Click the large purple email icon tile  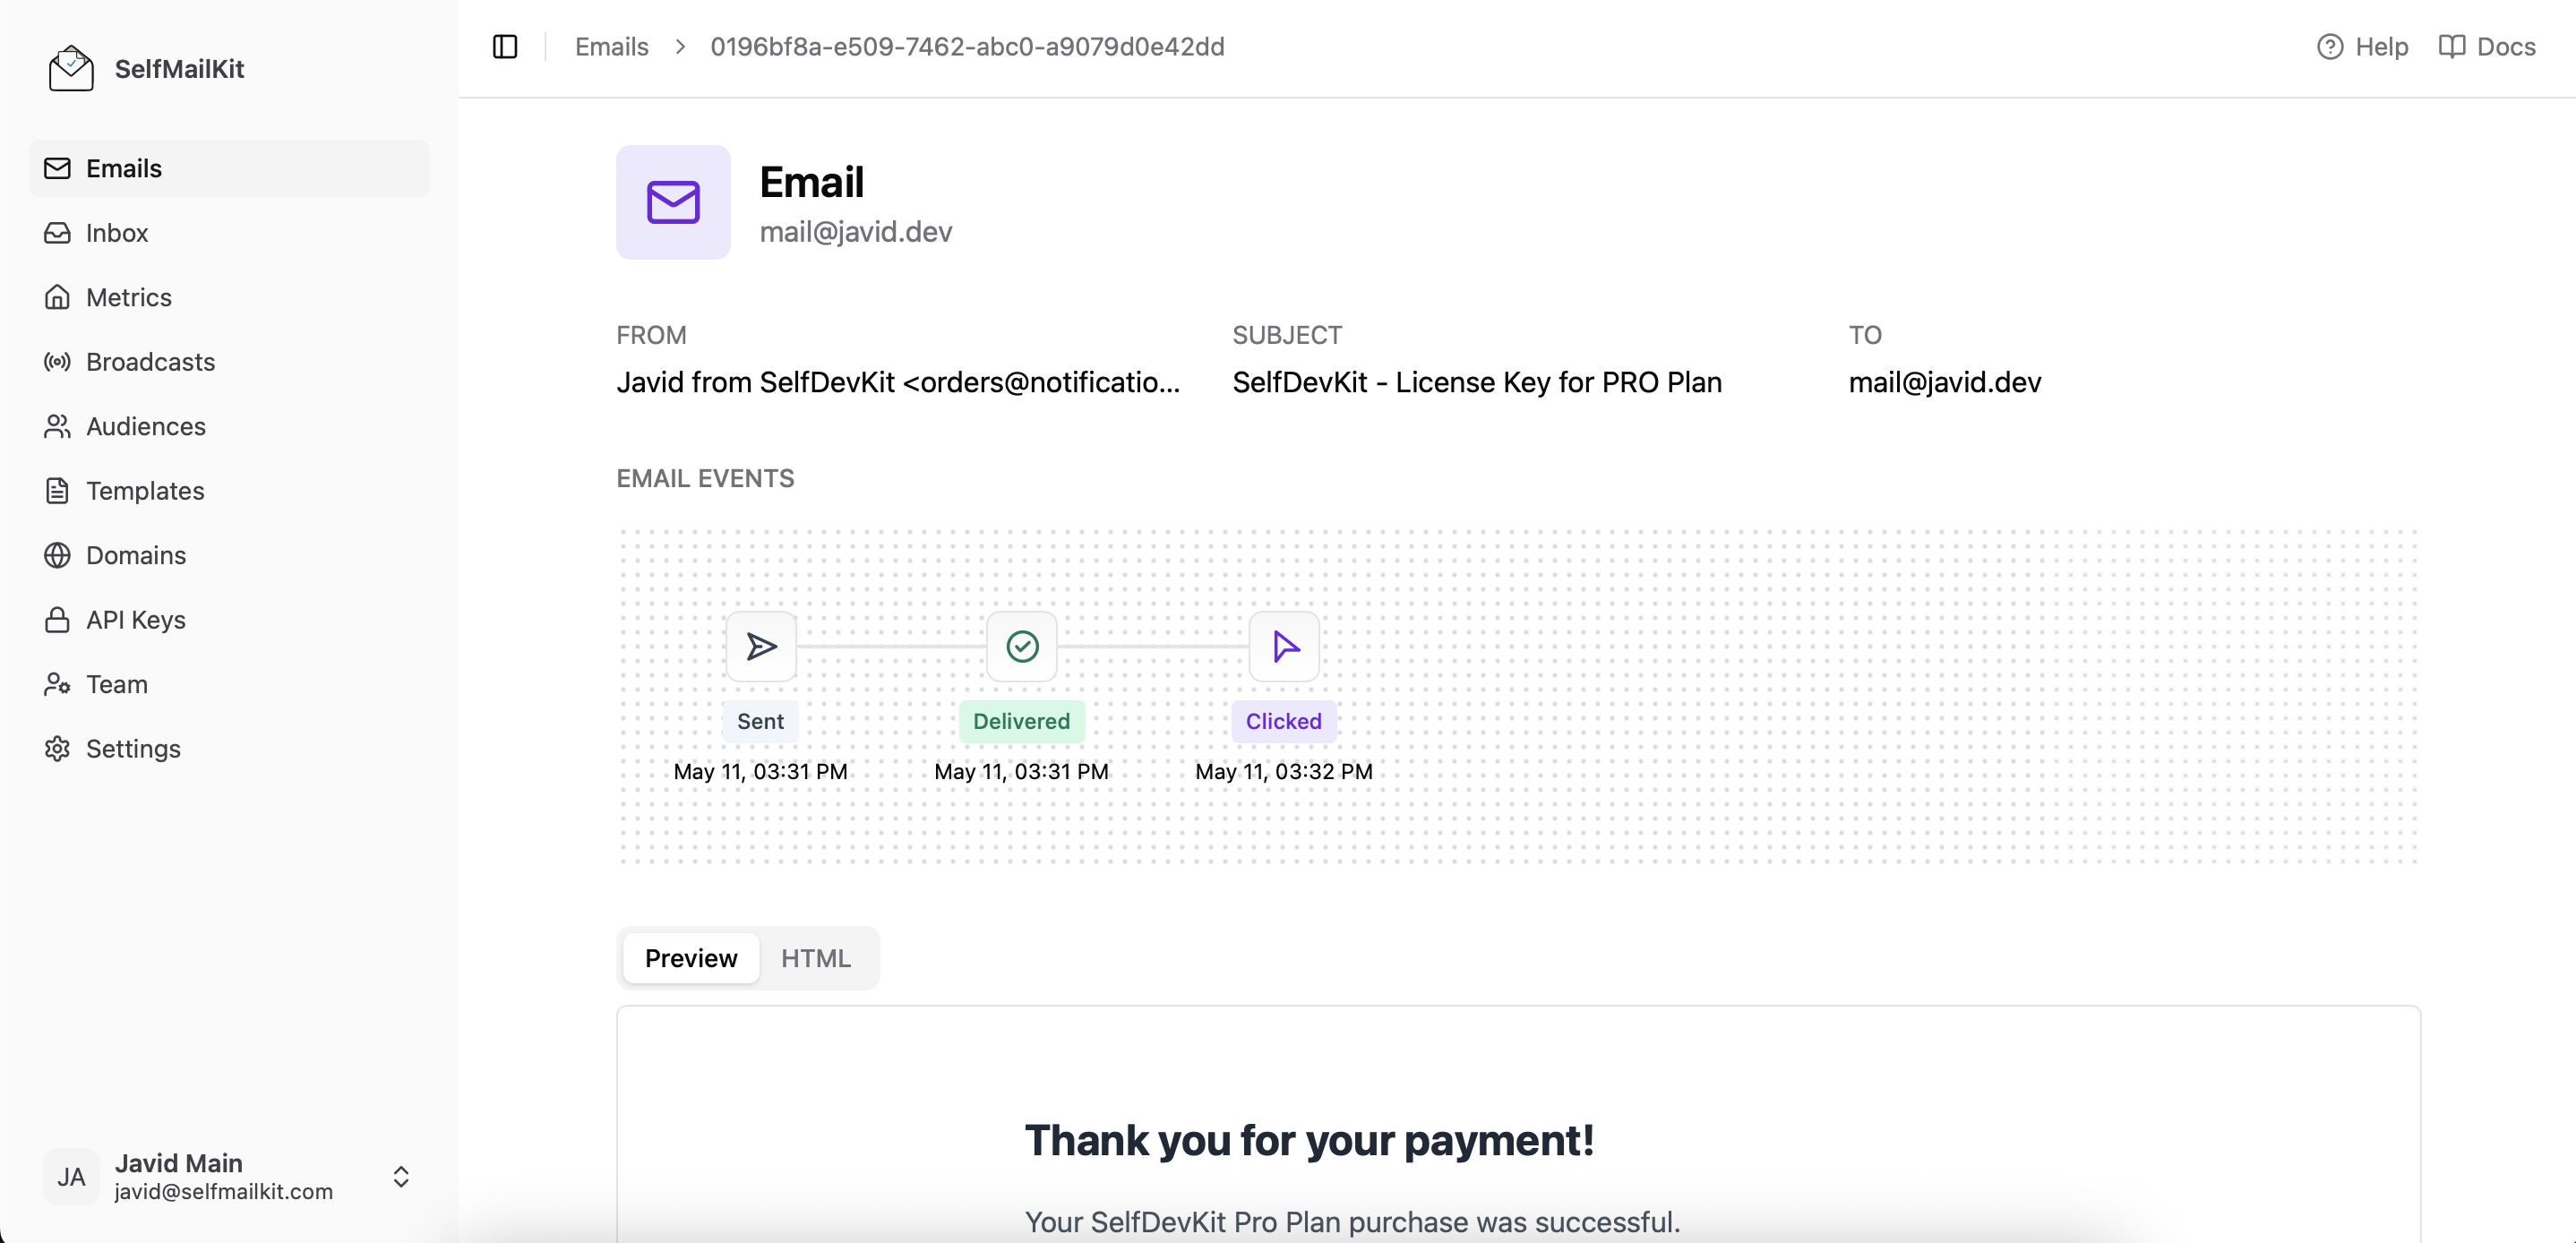pos(673,203)
